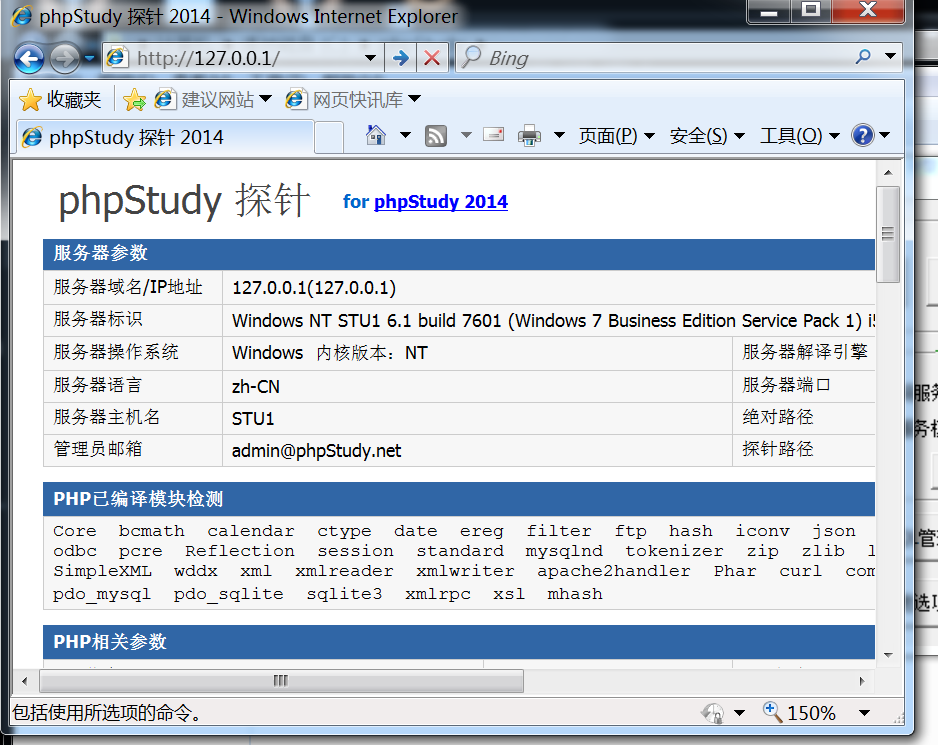Click the xmlrpc module name
The image size is (938, 745).
coord(437,594)
